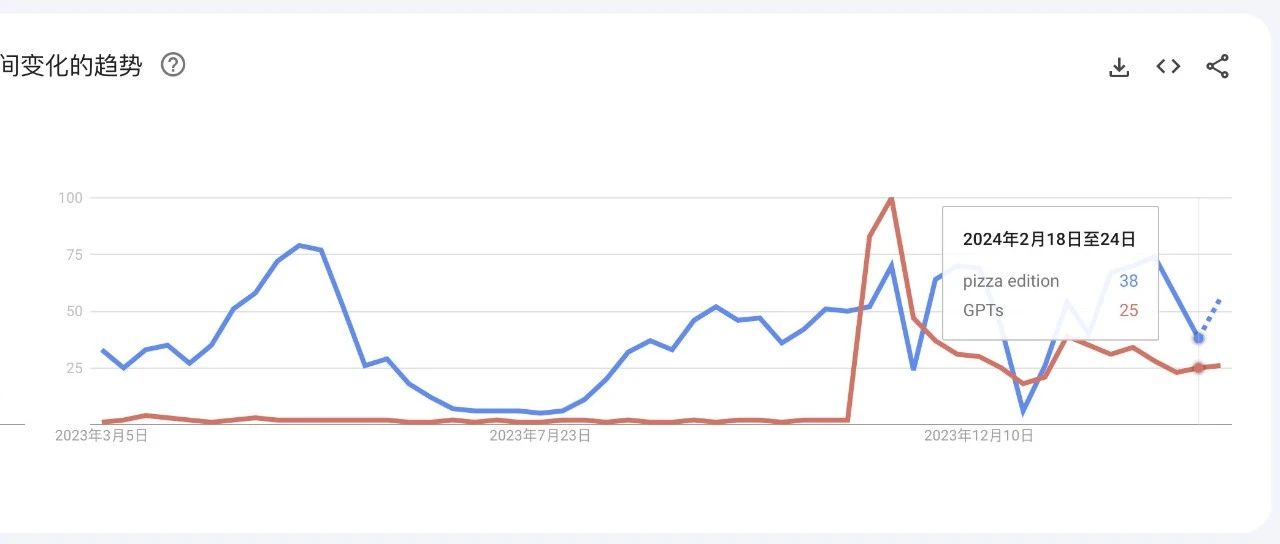The height and width of the screenshot is (544, 1280).
Task: Click the value 25 in tooltip
Action: pyautogui.click(x=1128, y=310)
